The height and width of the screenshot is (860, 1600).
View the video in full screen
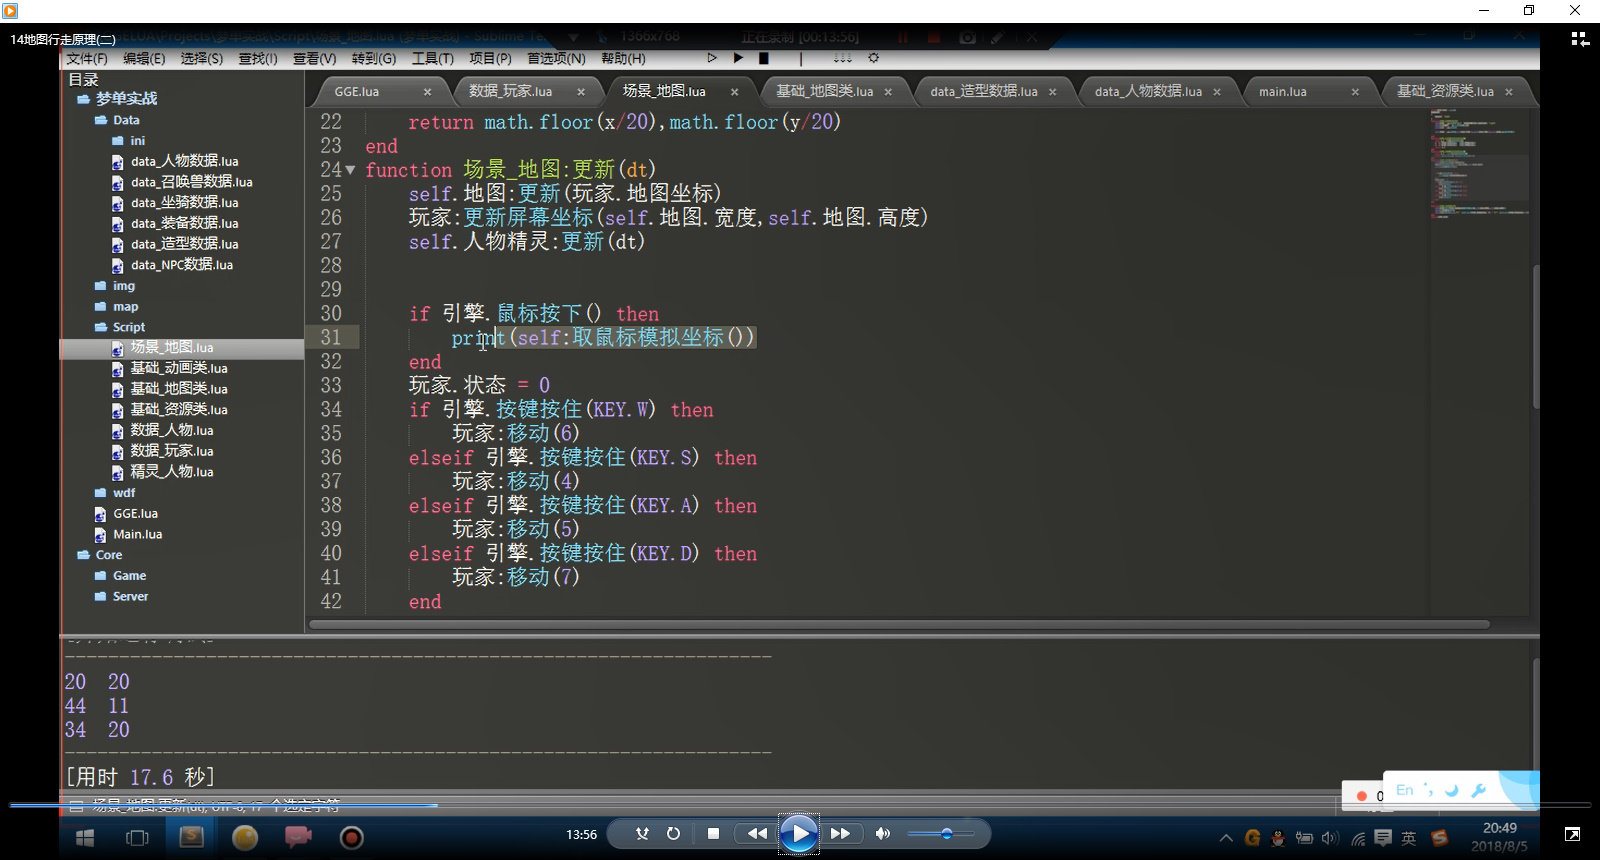click(1572, 834)
